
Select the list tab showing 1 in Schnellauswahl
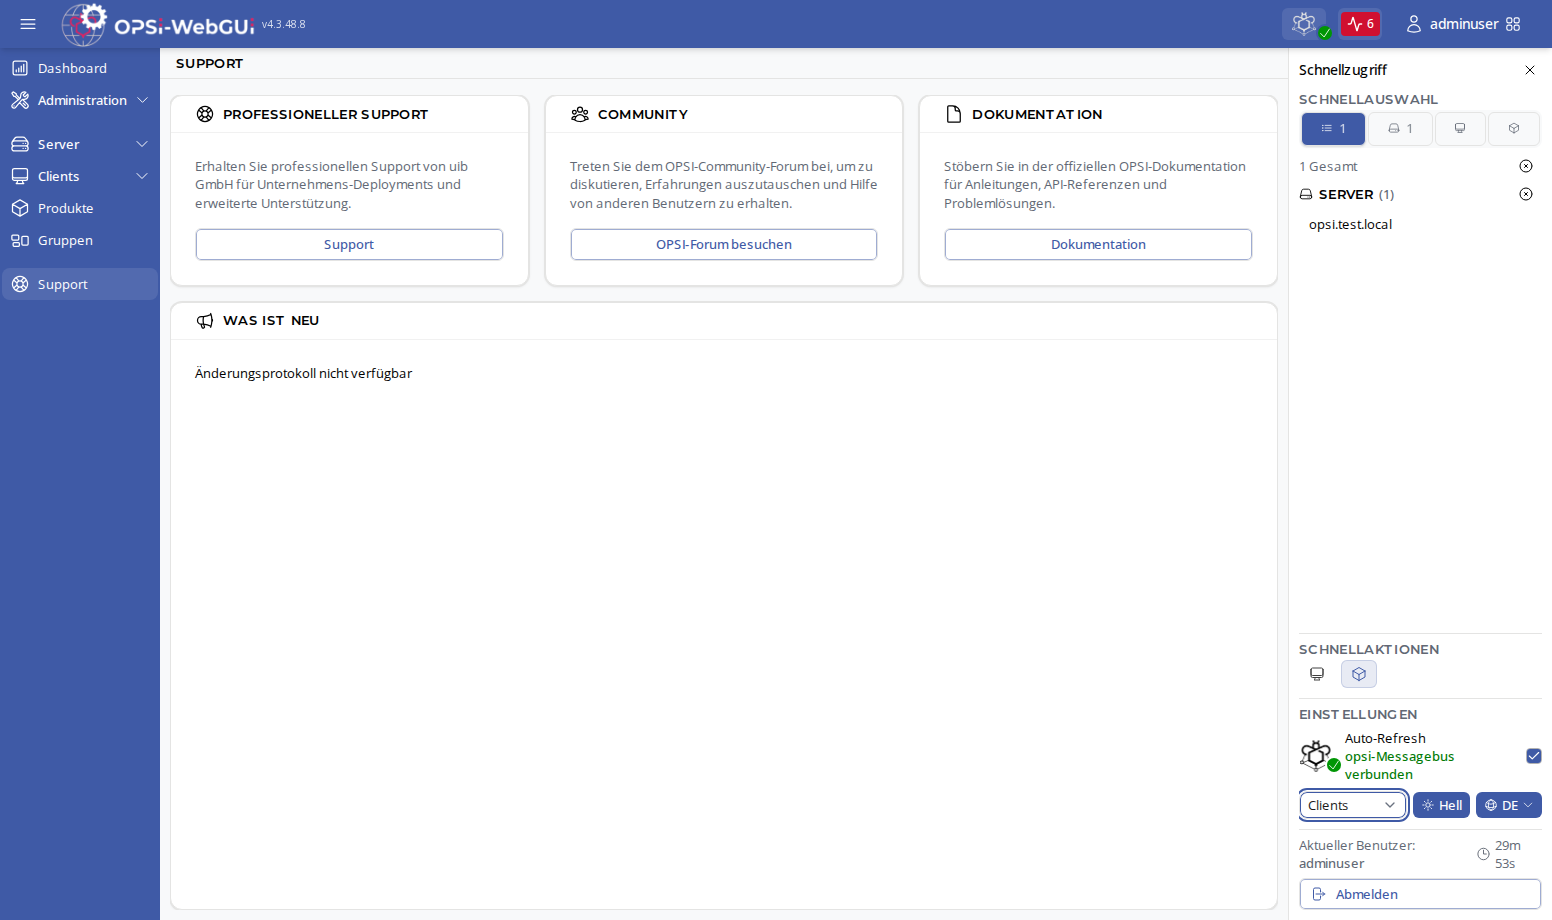coord(1333,128)
